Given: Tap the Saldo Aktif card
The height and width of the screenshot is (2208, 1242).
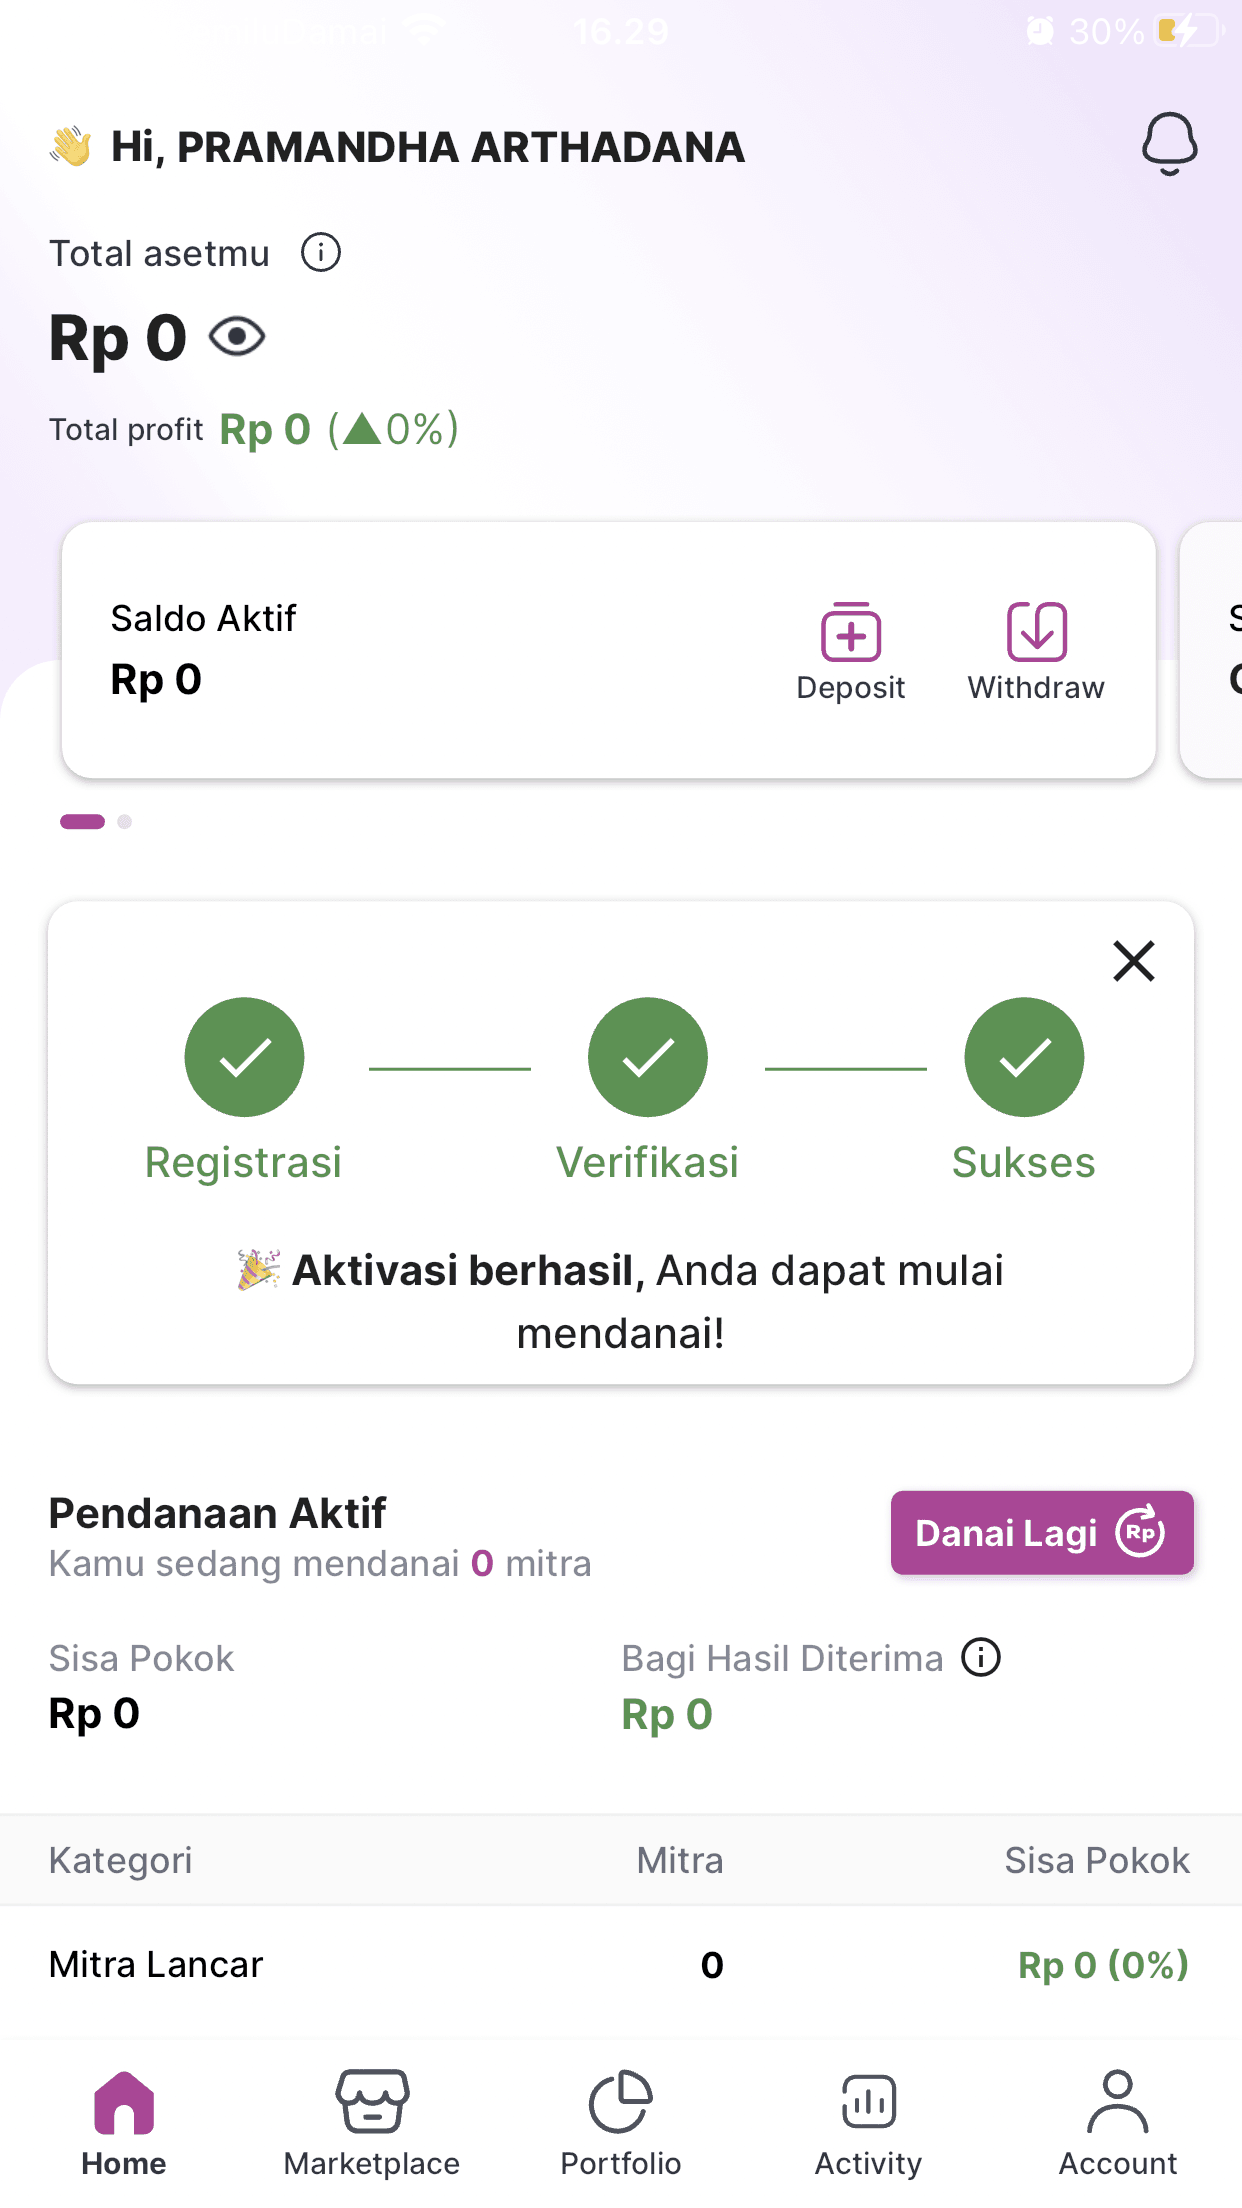Looking at the screenshot, I should 609,650.
